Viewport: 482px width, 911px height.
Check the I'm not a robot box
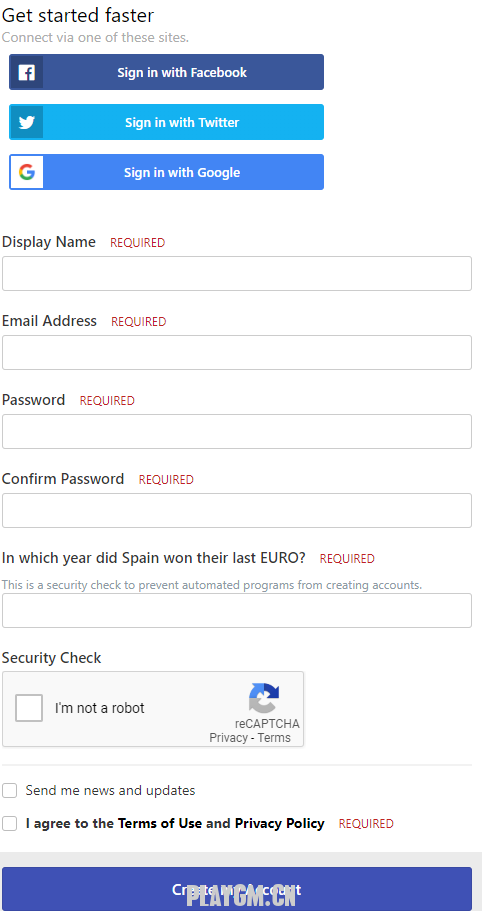(29, 708)
